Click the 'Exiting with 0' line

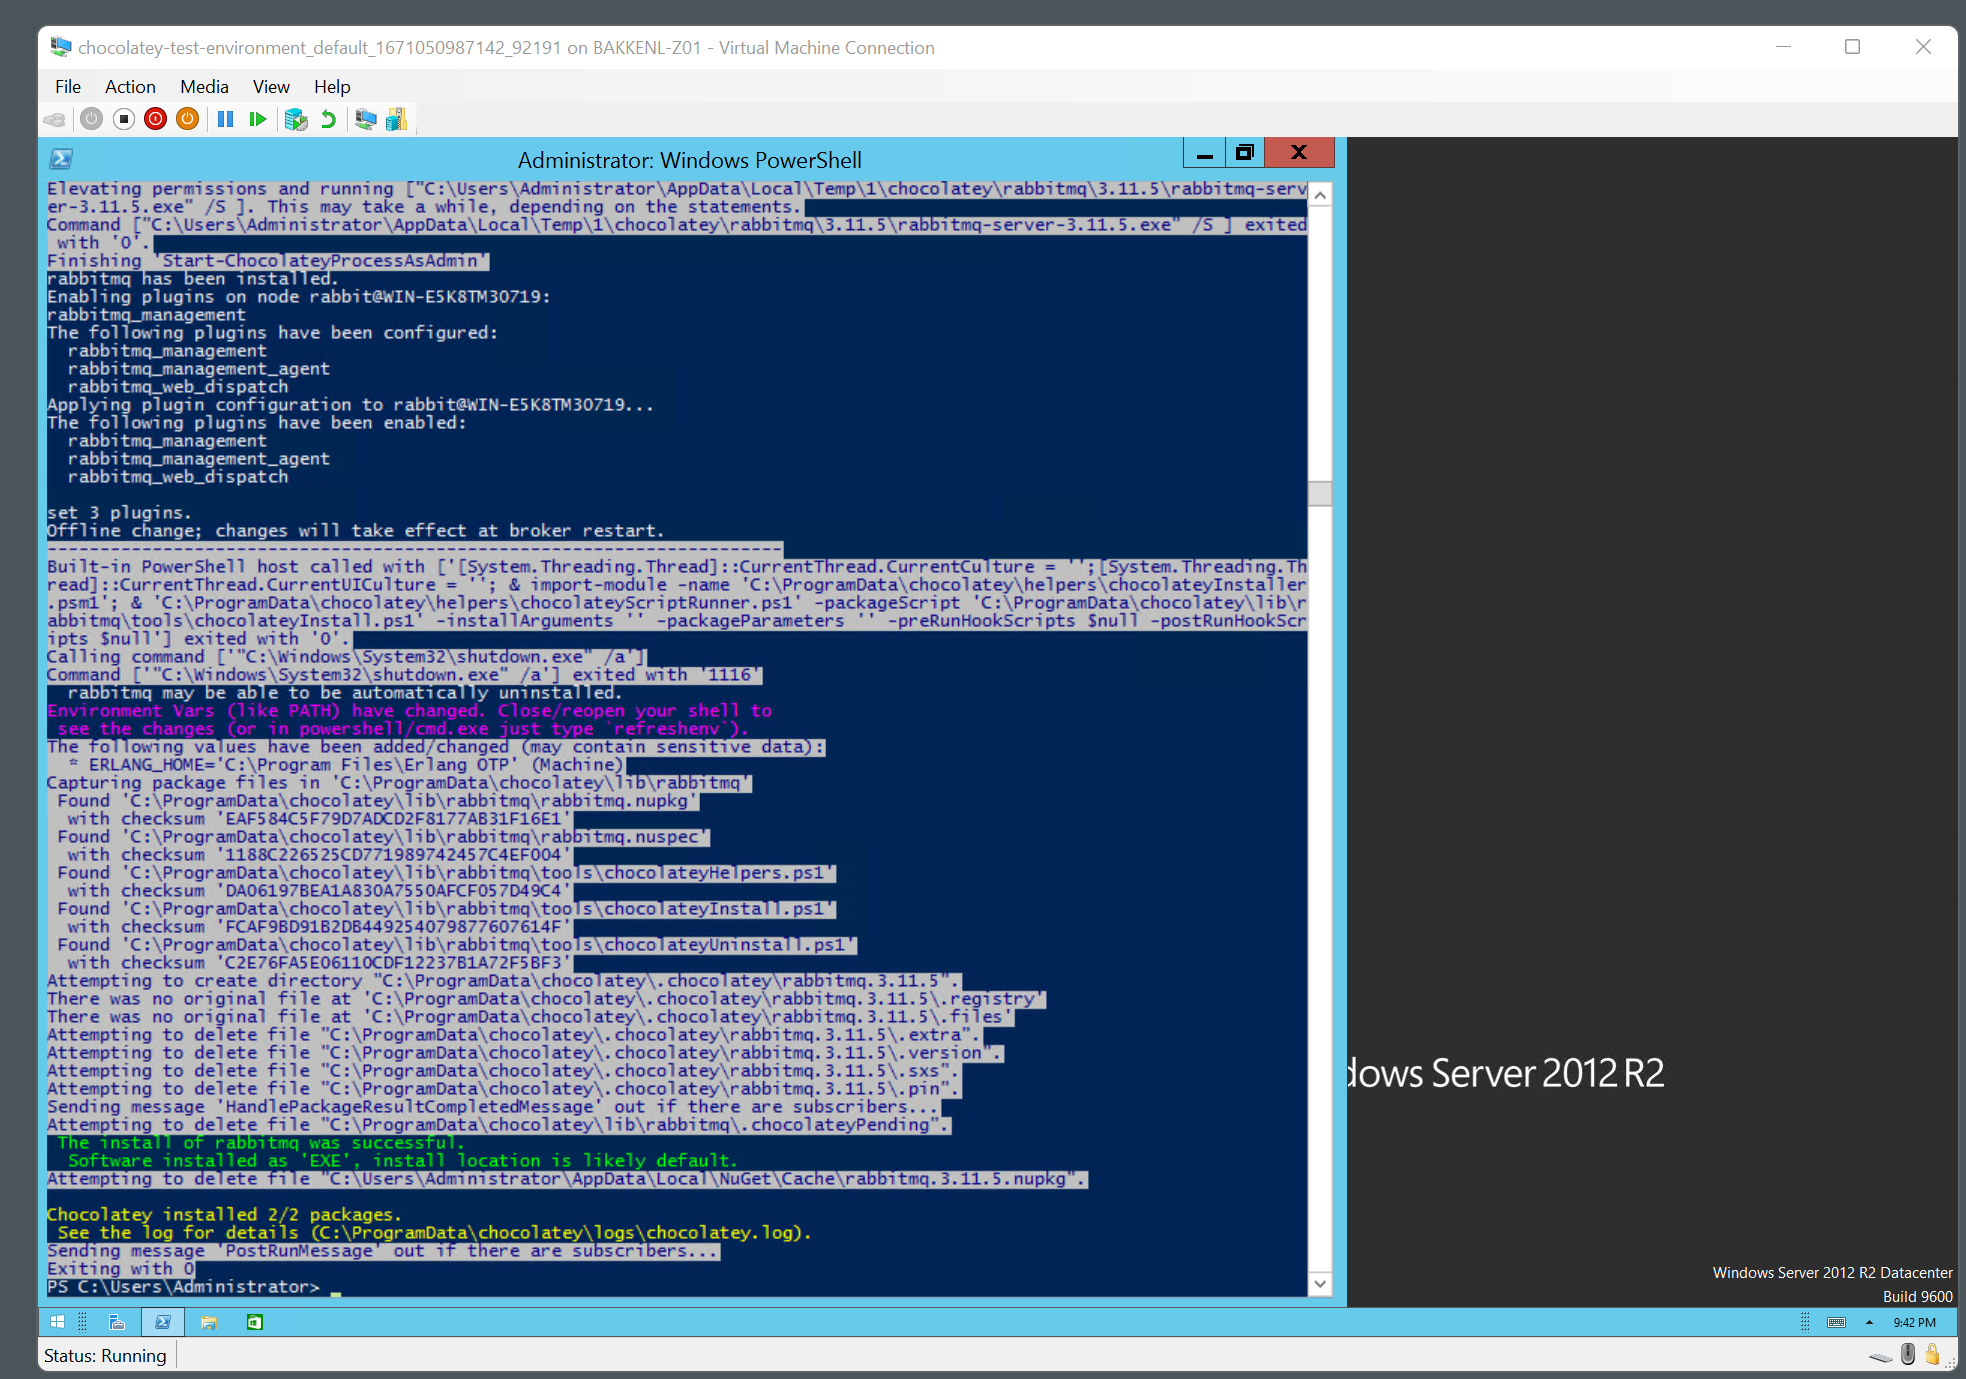click(121, 1269)
